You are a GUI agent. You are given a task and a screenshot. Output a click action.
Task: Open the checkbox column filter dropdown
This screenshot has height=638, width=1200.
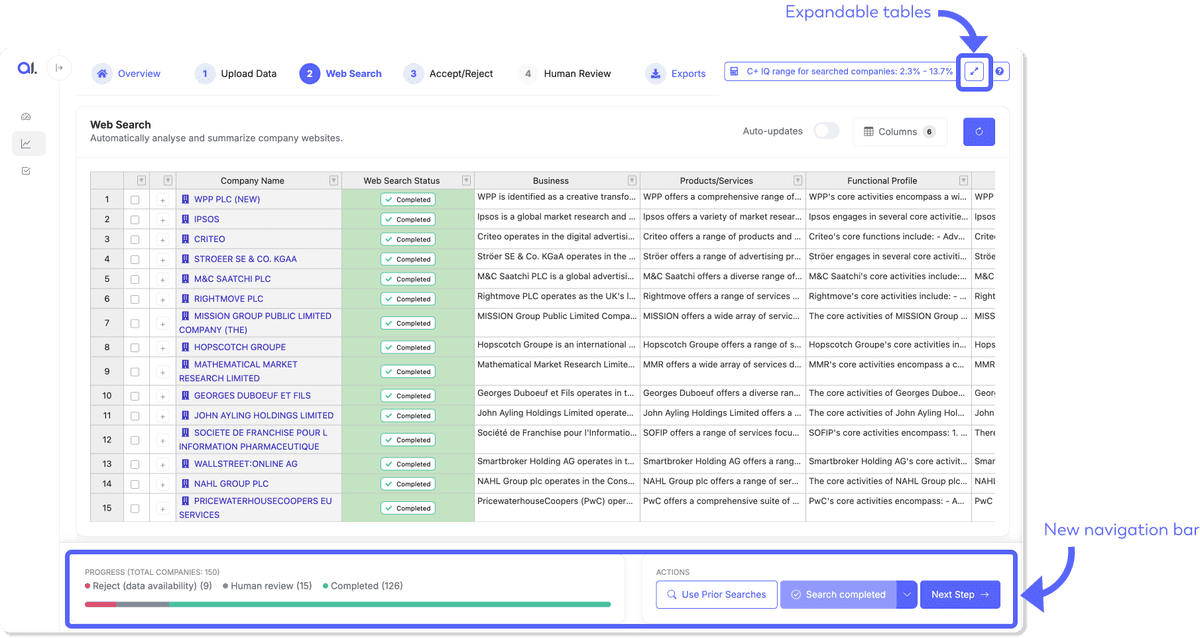pos(141,181)
